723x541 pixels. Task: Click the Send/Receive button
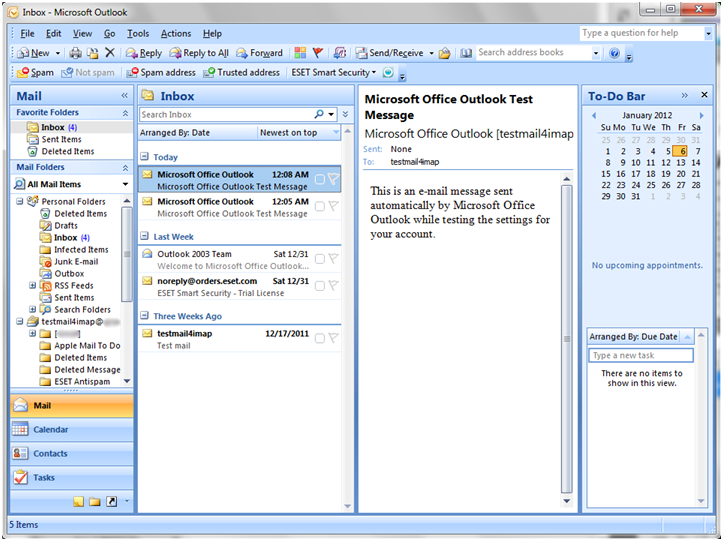pyautogui.click(x=390, y=53)
